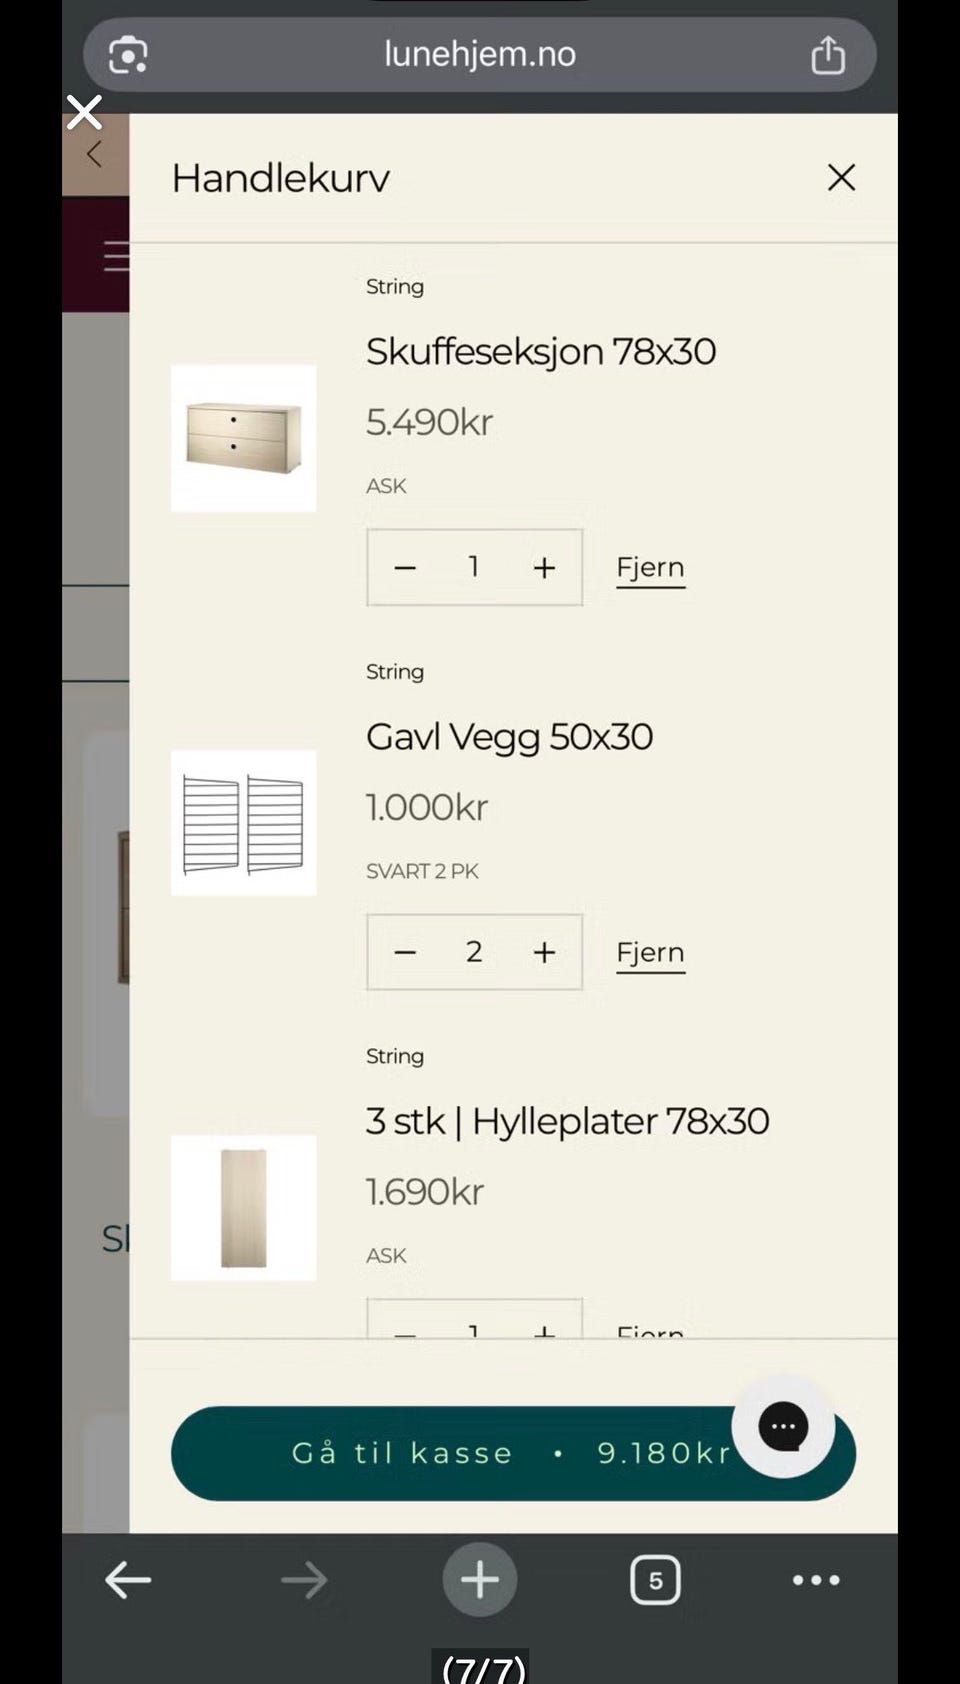Tap the browser share icon
This screenshot has width=960, height=1684.
[827, 54]
